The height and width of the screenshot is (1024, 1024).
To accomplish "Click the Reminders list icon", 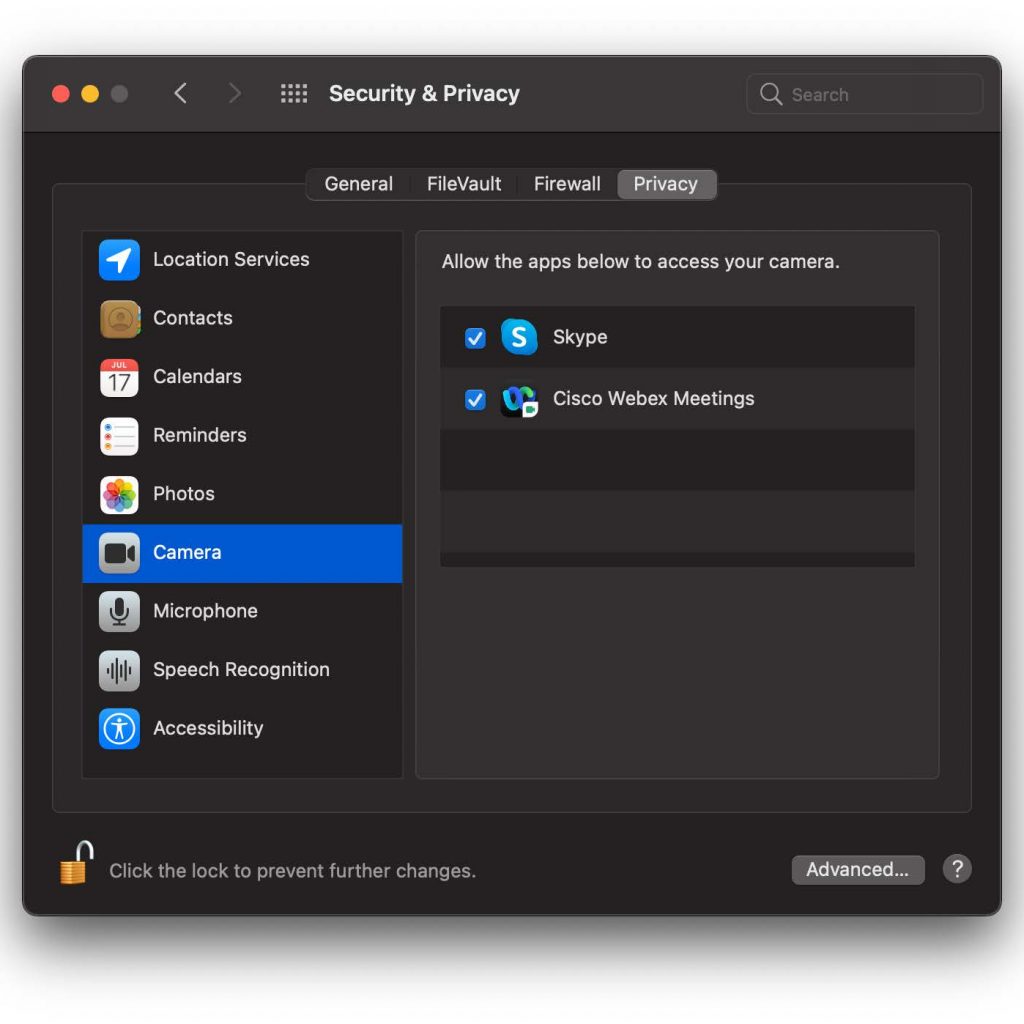I will [119, 436].
